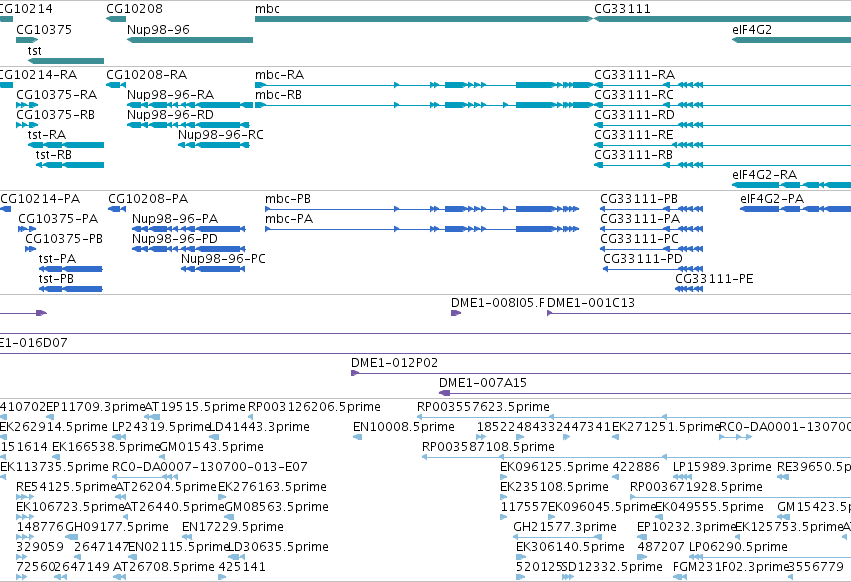
Task: Click the CG33111-PA protein label
Action: pos(640,219)
